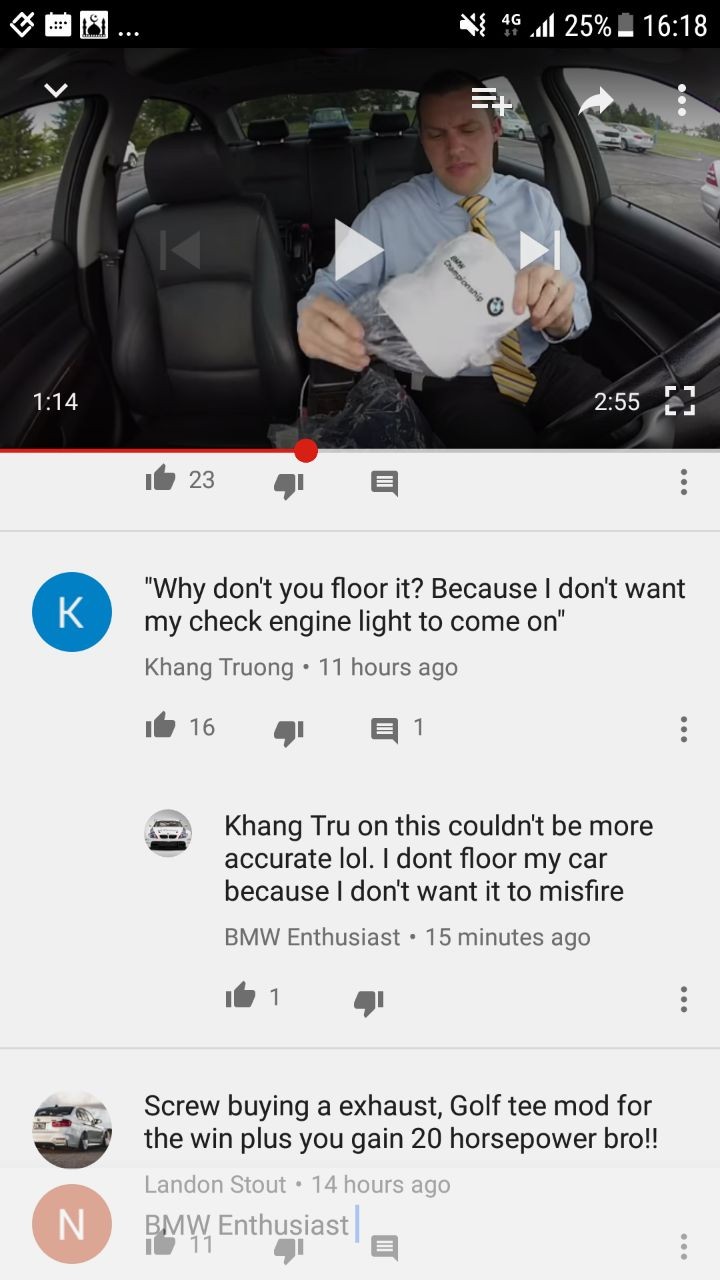Image resolution: width=720 pixels, height=1280 pixels.
Task: Skip to next video
Action: click(x=539, y=250)
